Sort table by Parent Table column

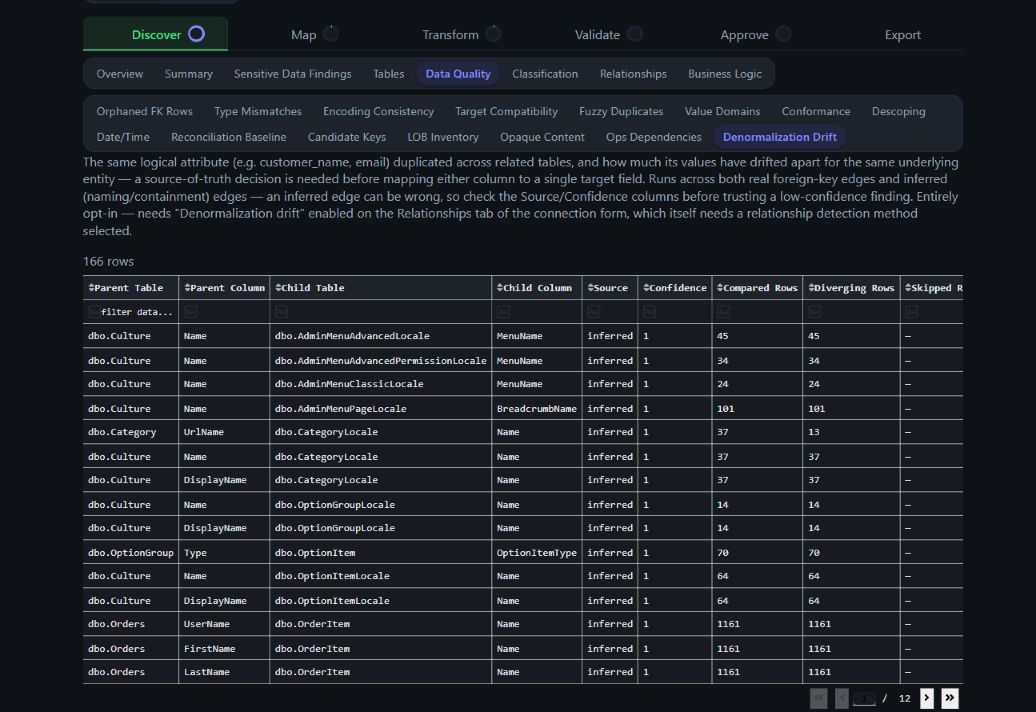pos(126,288)
